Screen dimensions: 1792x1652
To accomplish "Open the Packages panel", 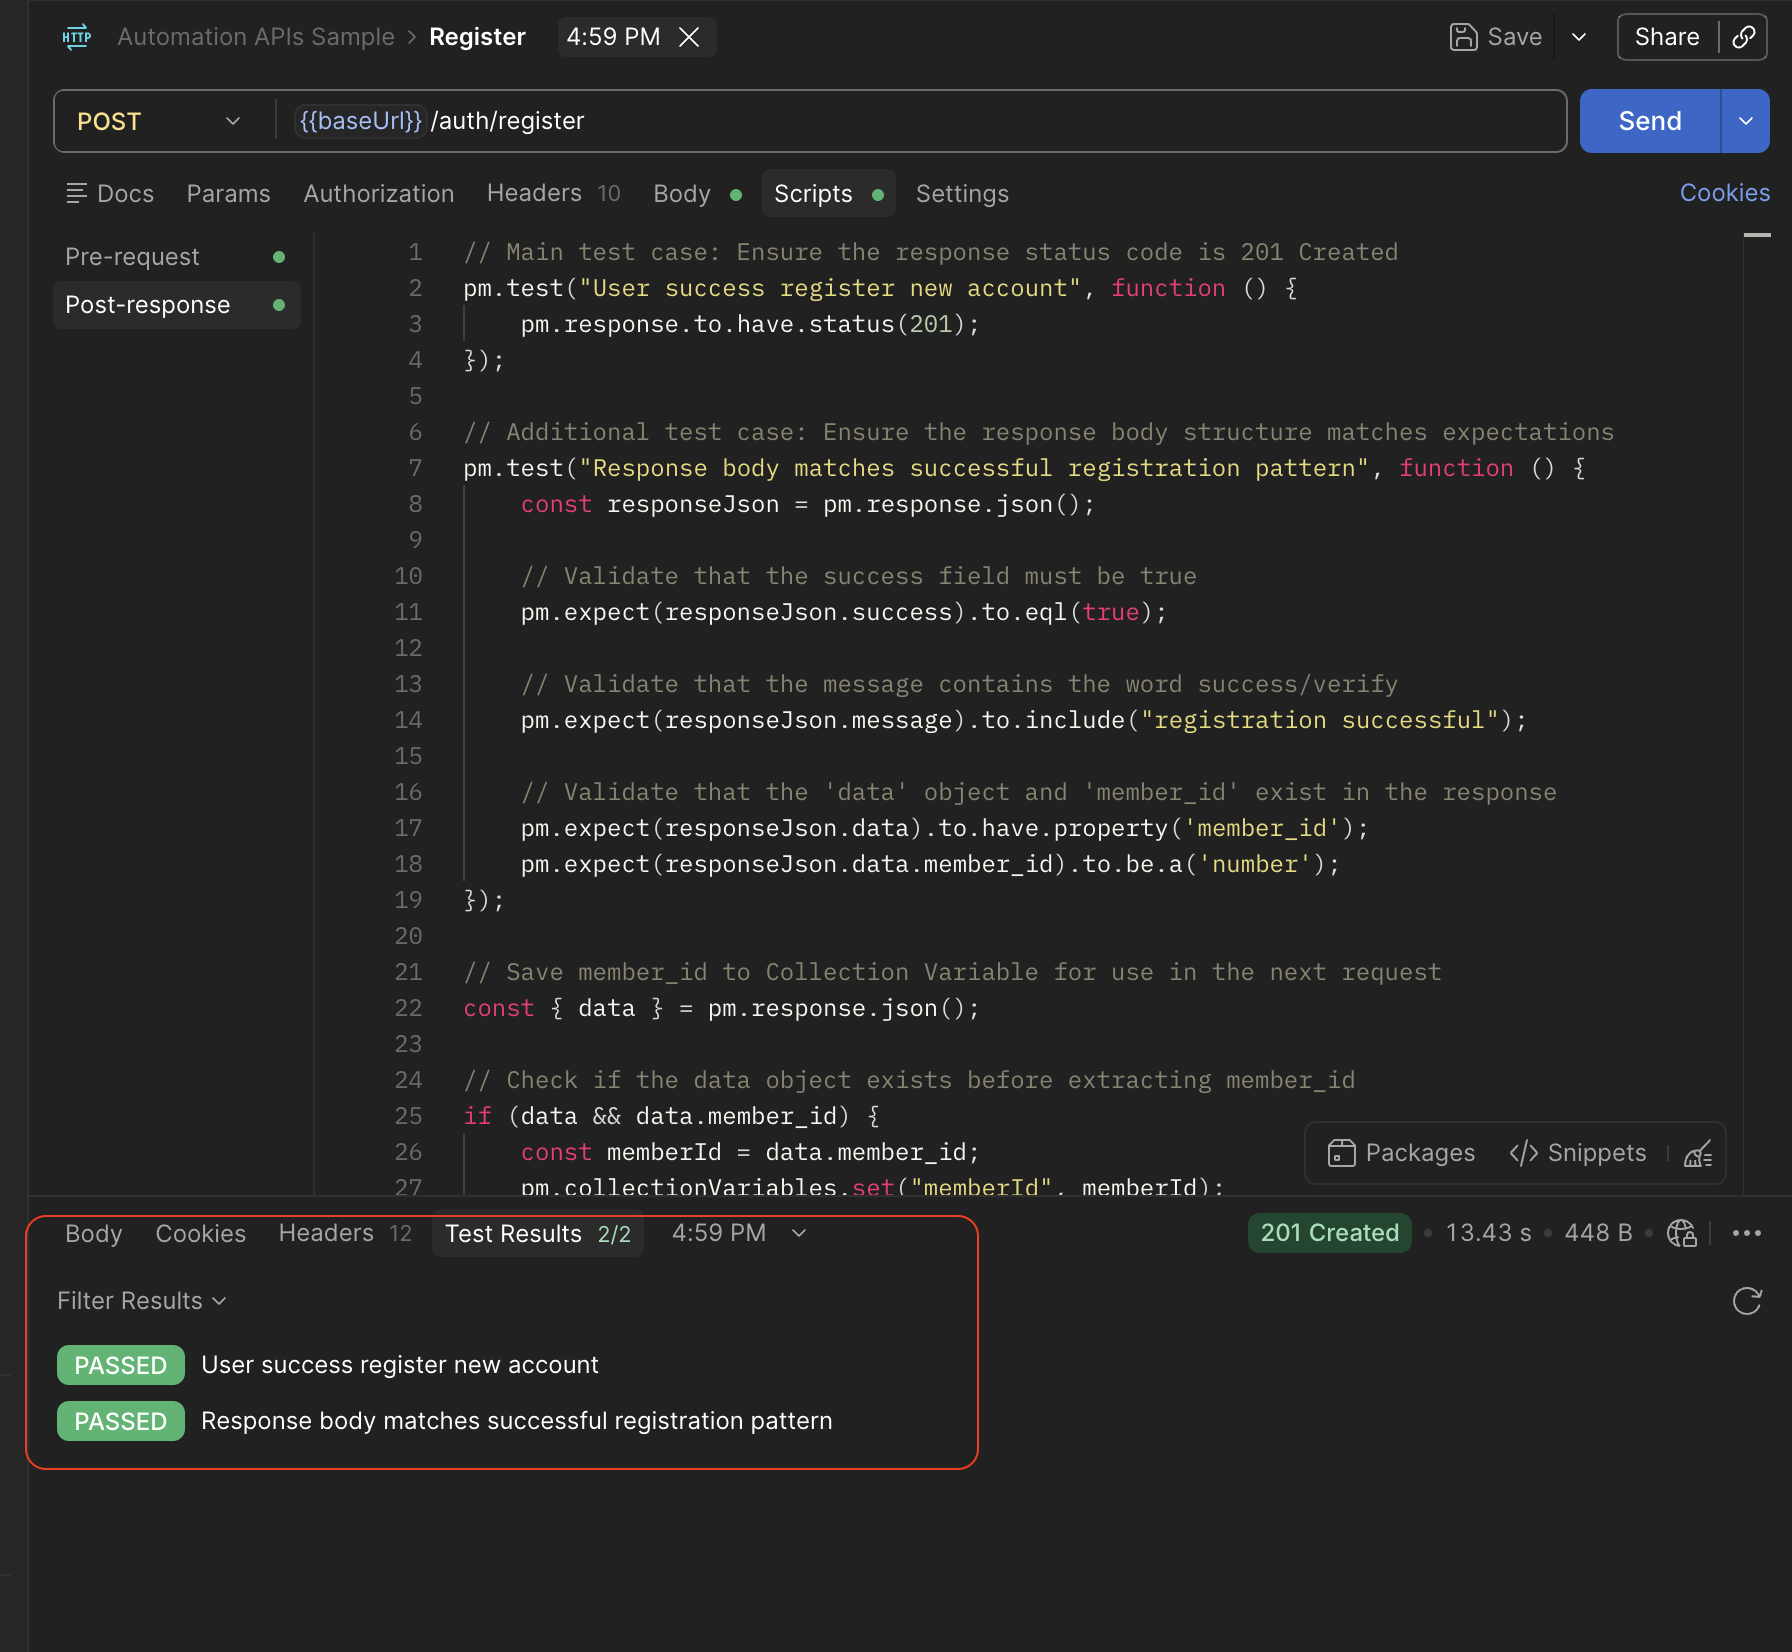I will tap(1400, 1153).
